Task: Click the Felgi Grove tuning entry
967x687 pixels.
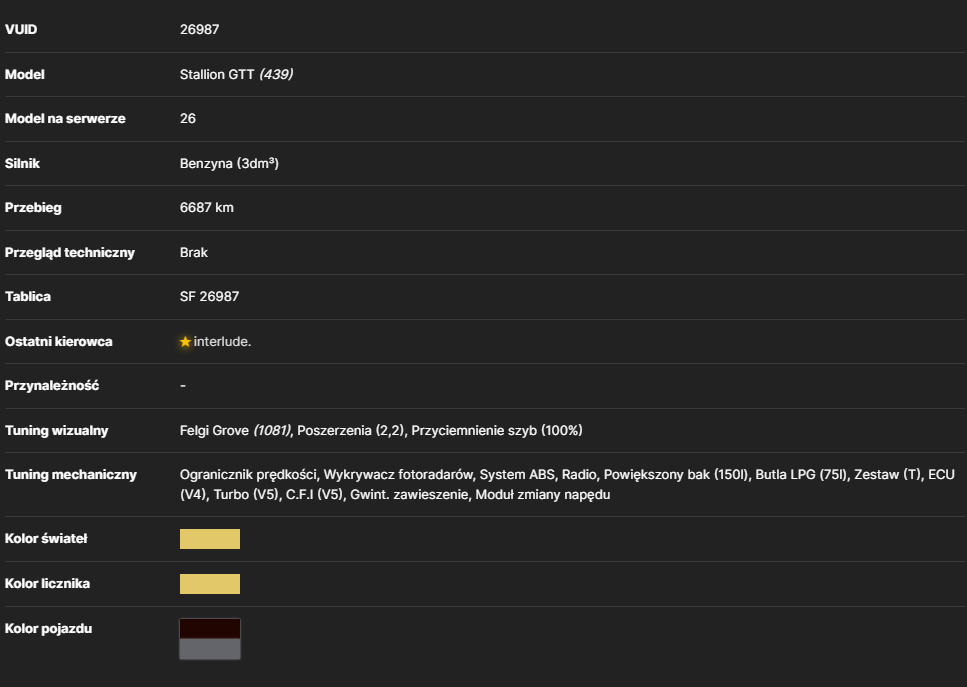Action: 214,430
